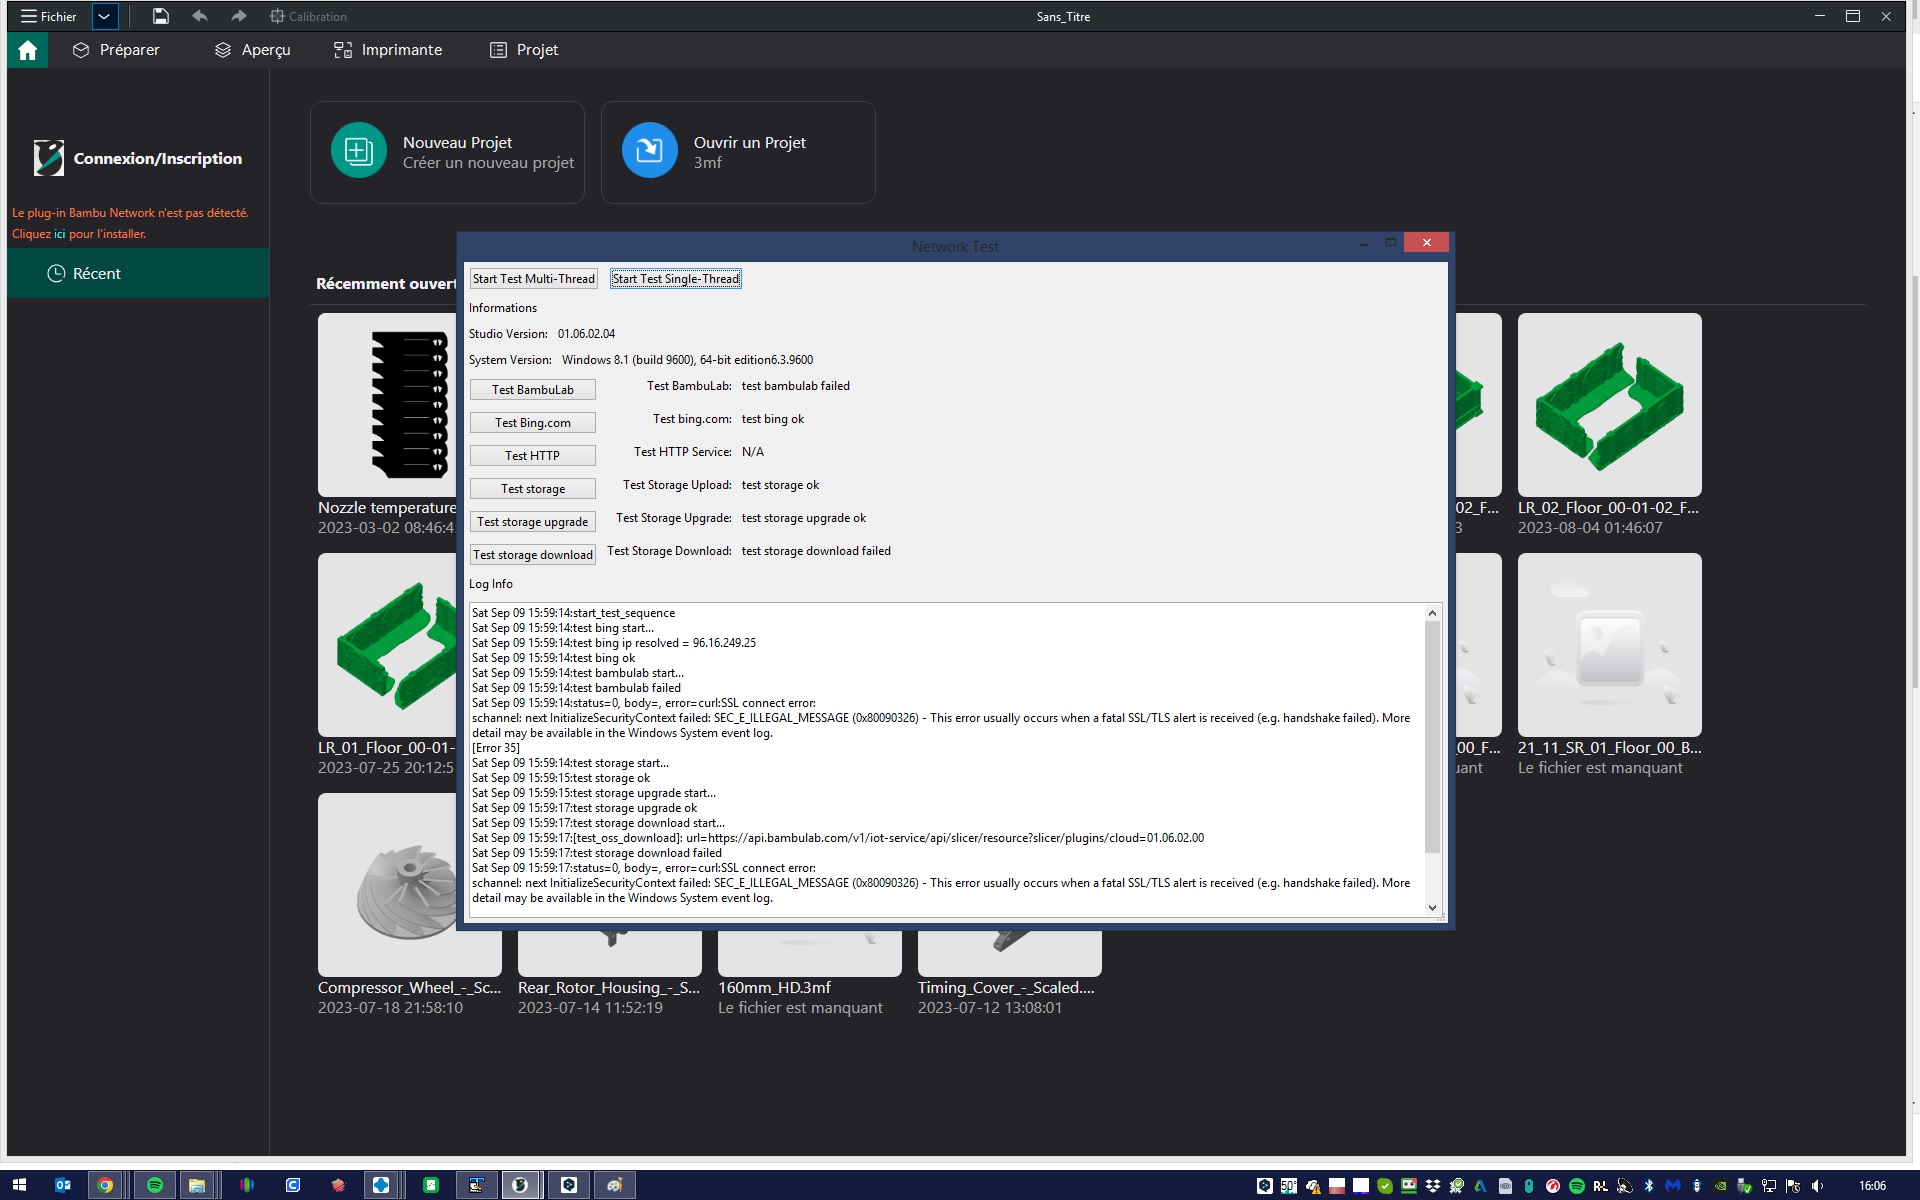Open the Fichier menu

click(x=48, y=16)
